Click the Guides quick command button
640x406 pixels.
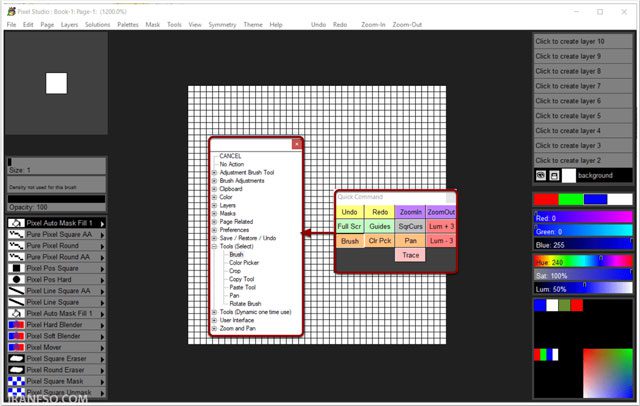pyautogui.click(x=380, y=226)
